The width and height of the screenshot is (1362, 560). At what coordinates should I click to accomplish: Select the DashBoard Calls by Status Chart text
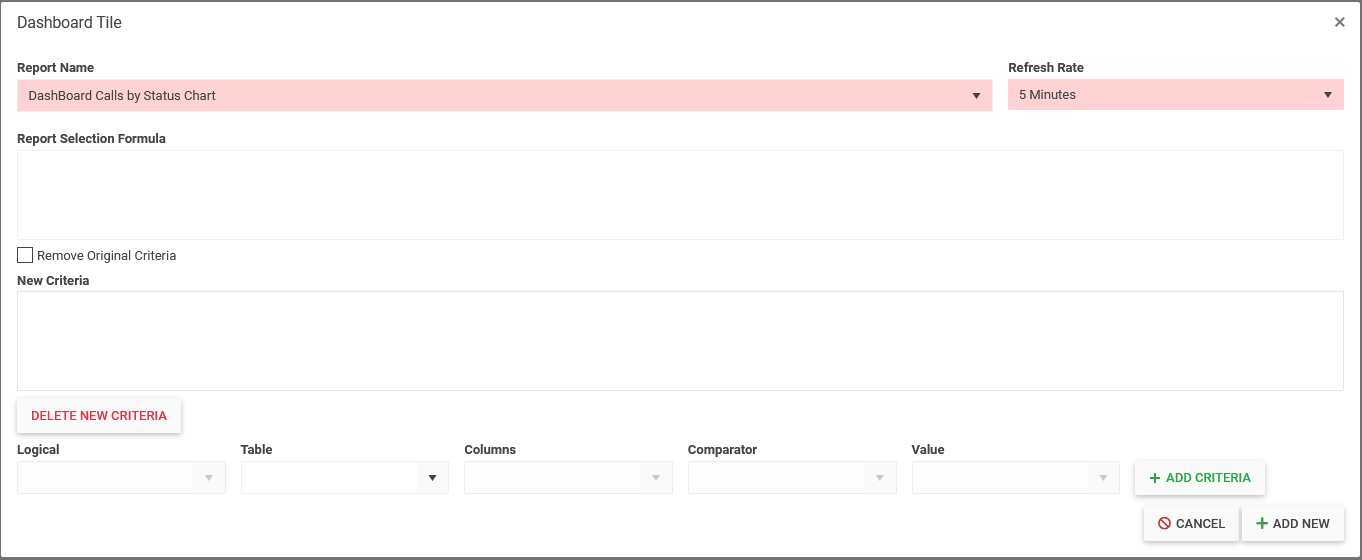click(122, 96)
